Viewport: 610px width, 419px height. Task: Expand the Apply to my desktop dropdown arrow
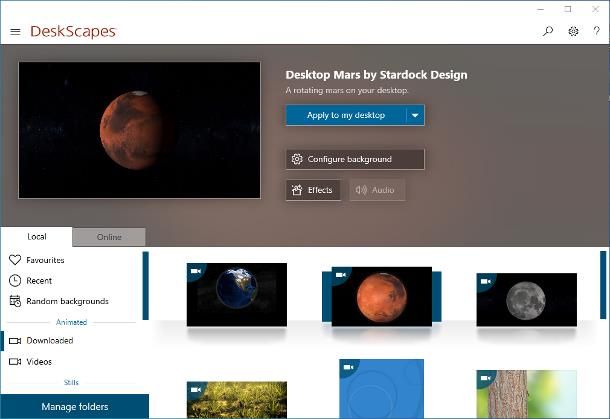point(415,115)
